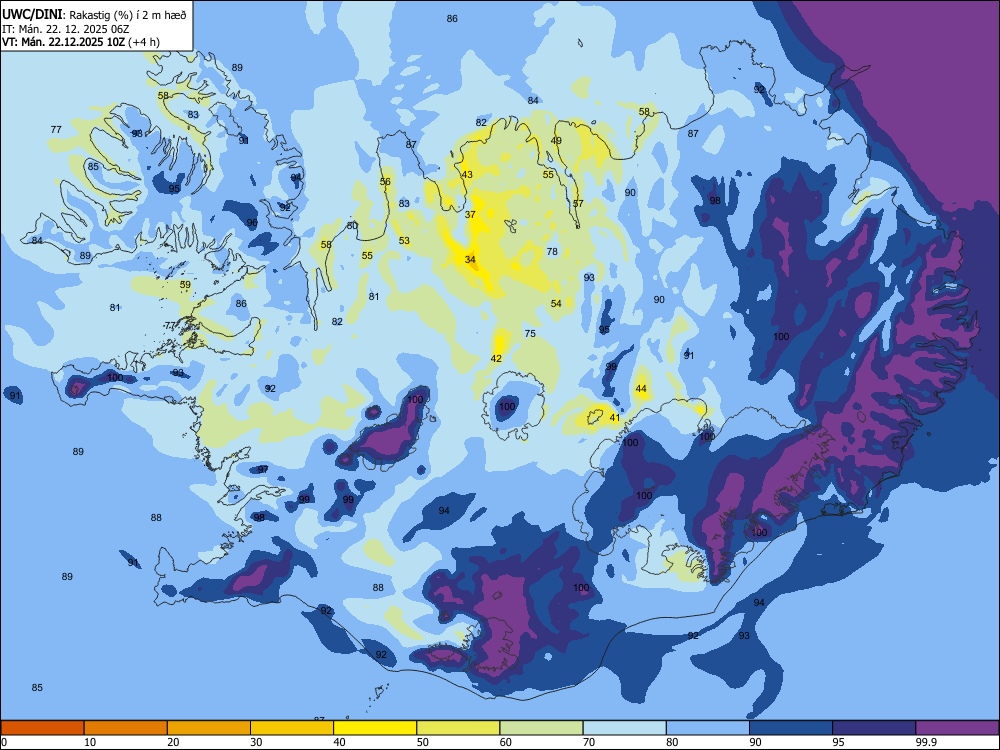Screen dimensions: 1000x750
Task: Select the 50–60 pale yellow legend swatch
Action: (x=458, y=728)
